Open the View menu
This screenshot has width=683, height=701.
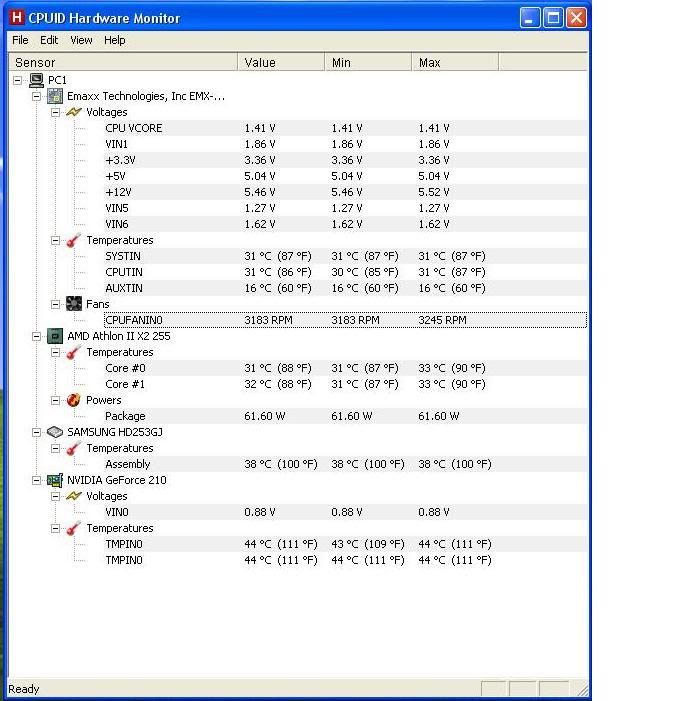[x=81, y=40]
